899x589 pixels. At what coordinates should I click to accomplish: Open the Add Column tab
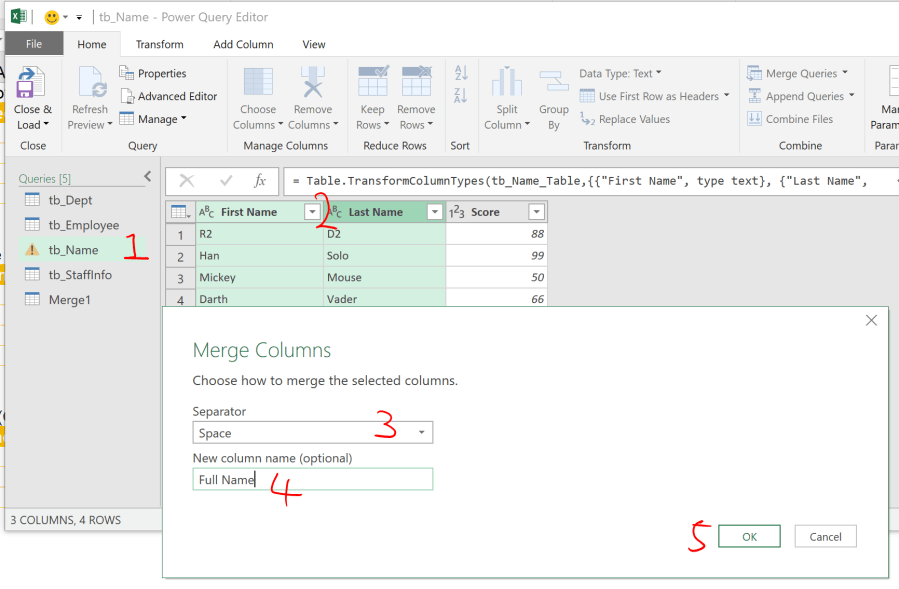click(243, 44)
